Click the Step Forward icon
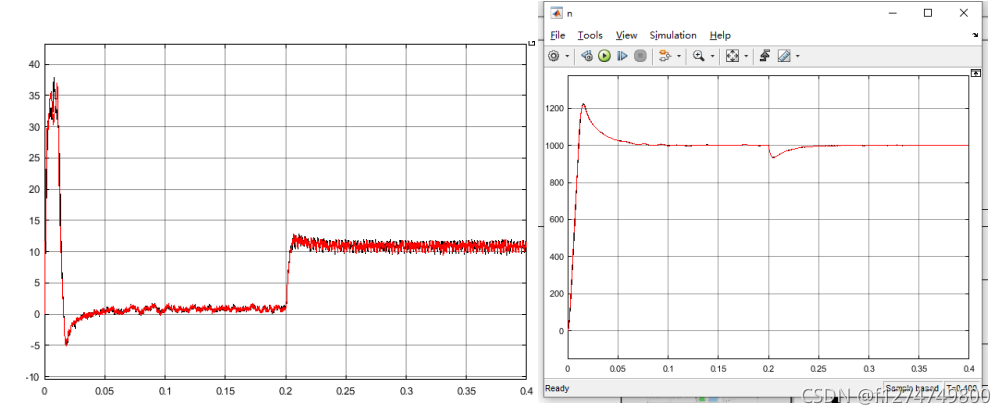Image resolution: width=1006 pixels, height=414 pixels. [622, 56]
